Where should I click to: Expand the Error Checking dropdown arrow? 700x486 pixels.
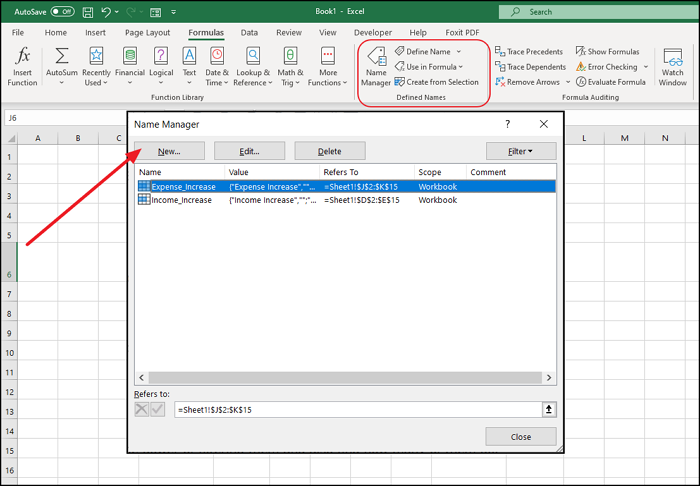646,67
